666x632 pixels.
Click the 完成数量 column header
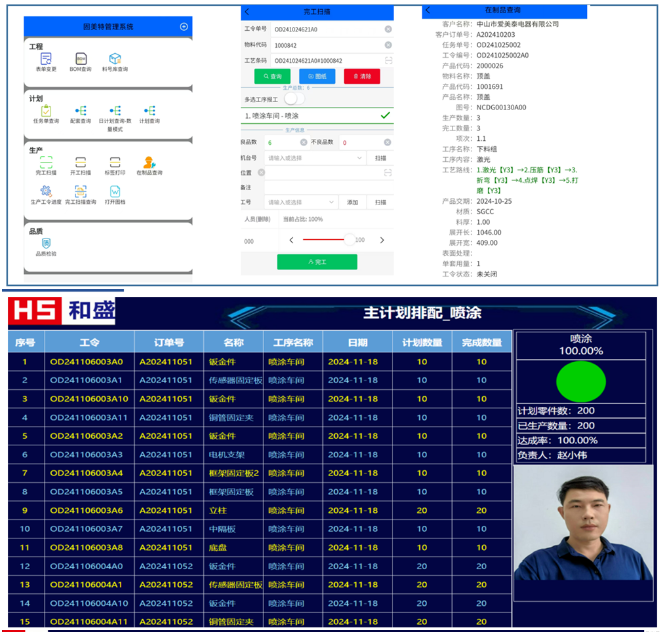481,342
